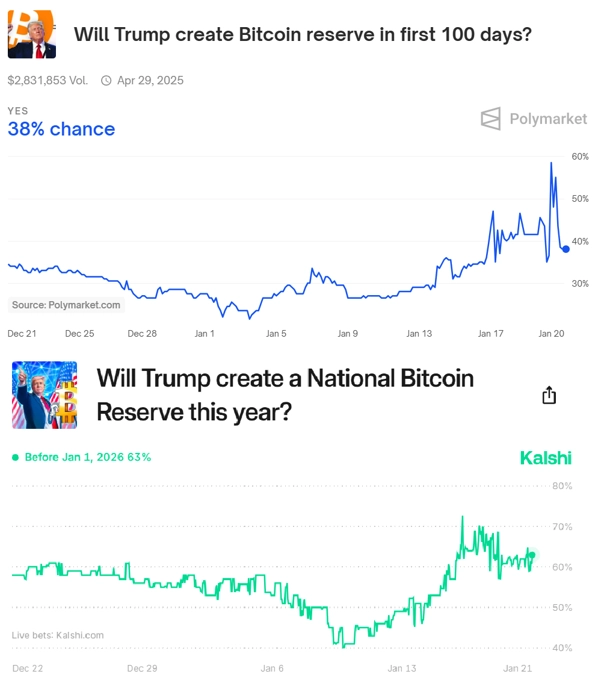Click the blue endpoint dot on Polymarket chart
This screenshot has width=604, height=683.
click(x=565, y=249)
